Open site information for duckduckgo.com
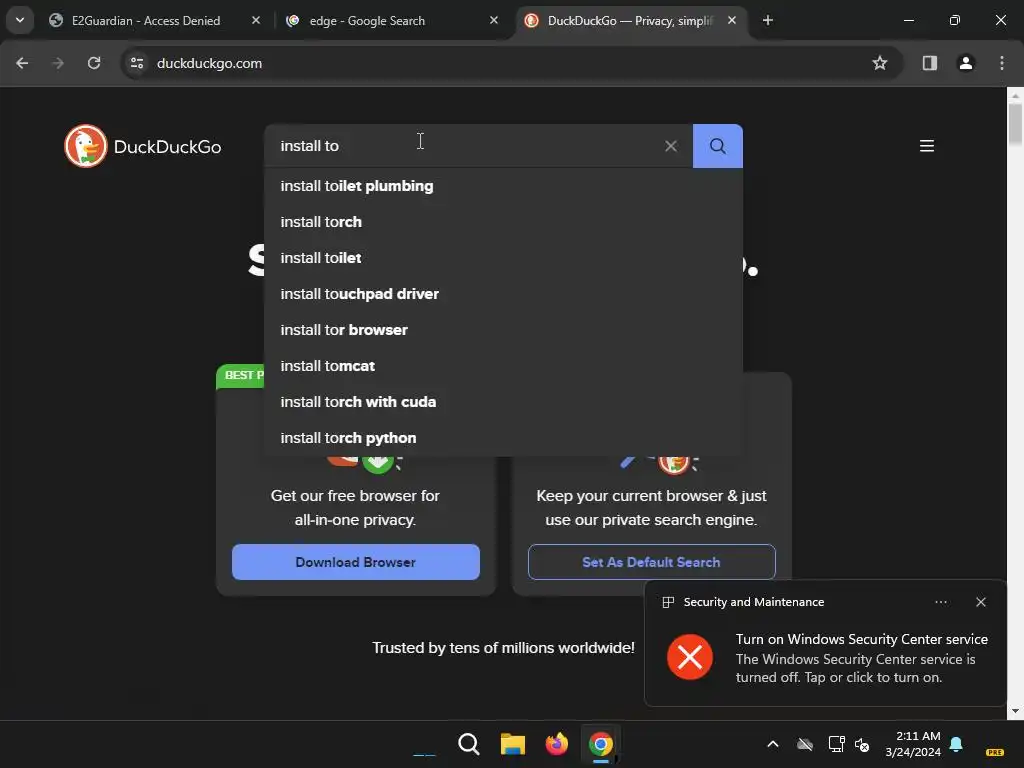This screenshot has height=768, width=1024. pos(137,63)
